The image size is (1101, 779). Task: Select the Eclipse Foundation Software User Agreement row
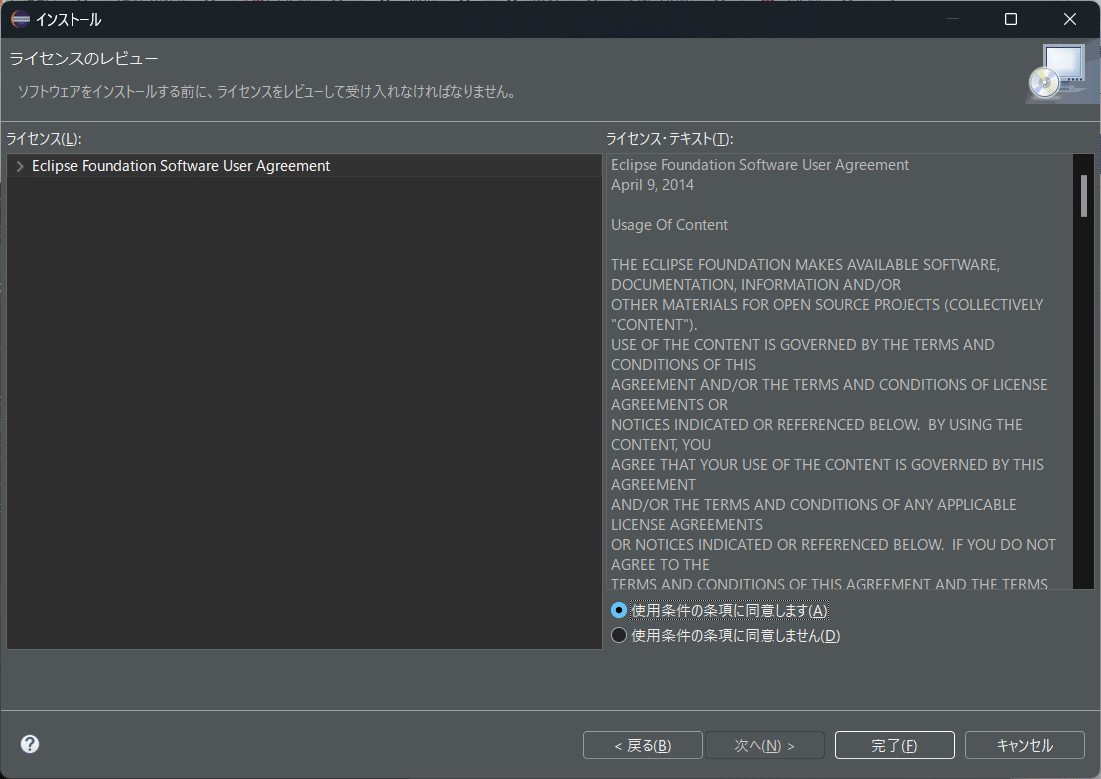click(x=304, y=166)
